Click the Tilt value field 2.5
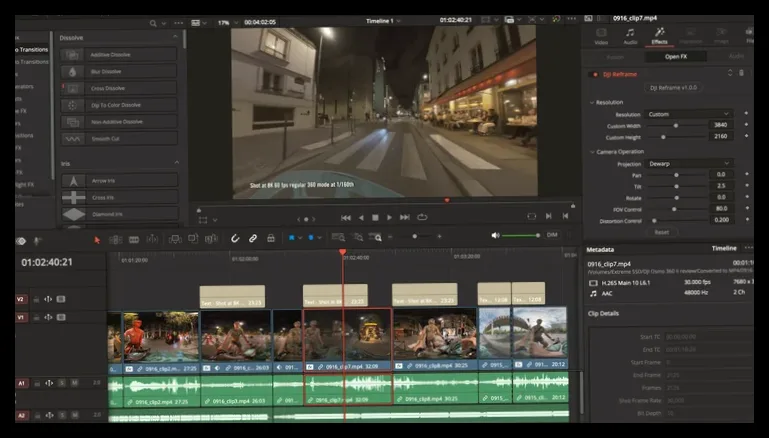Viewport: 769px width, 438px height. [x=721, y=186]
